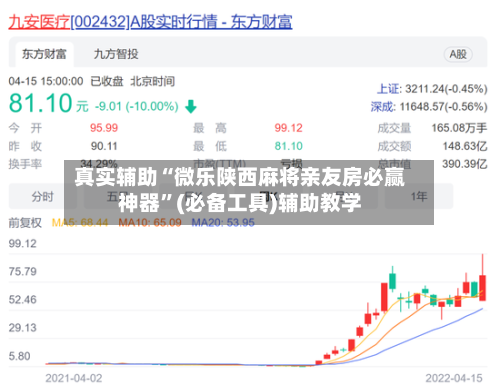This screenshot has width=500, height=385.
Task: Click the 99.12 highest price value
Action: pos(288,128)
